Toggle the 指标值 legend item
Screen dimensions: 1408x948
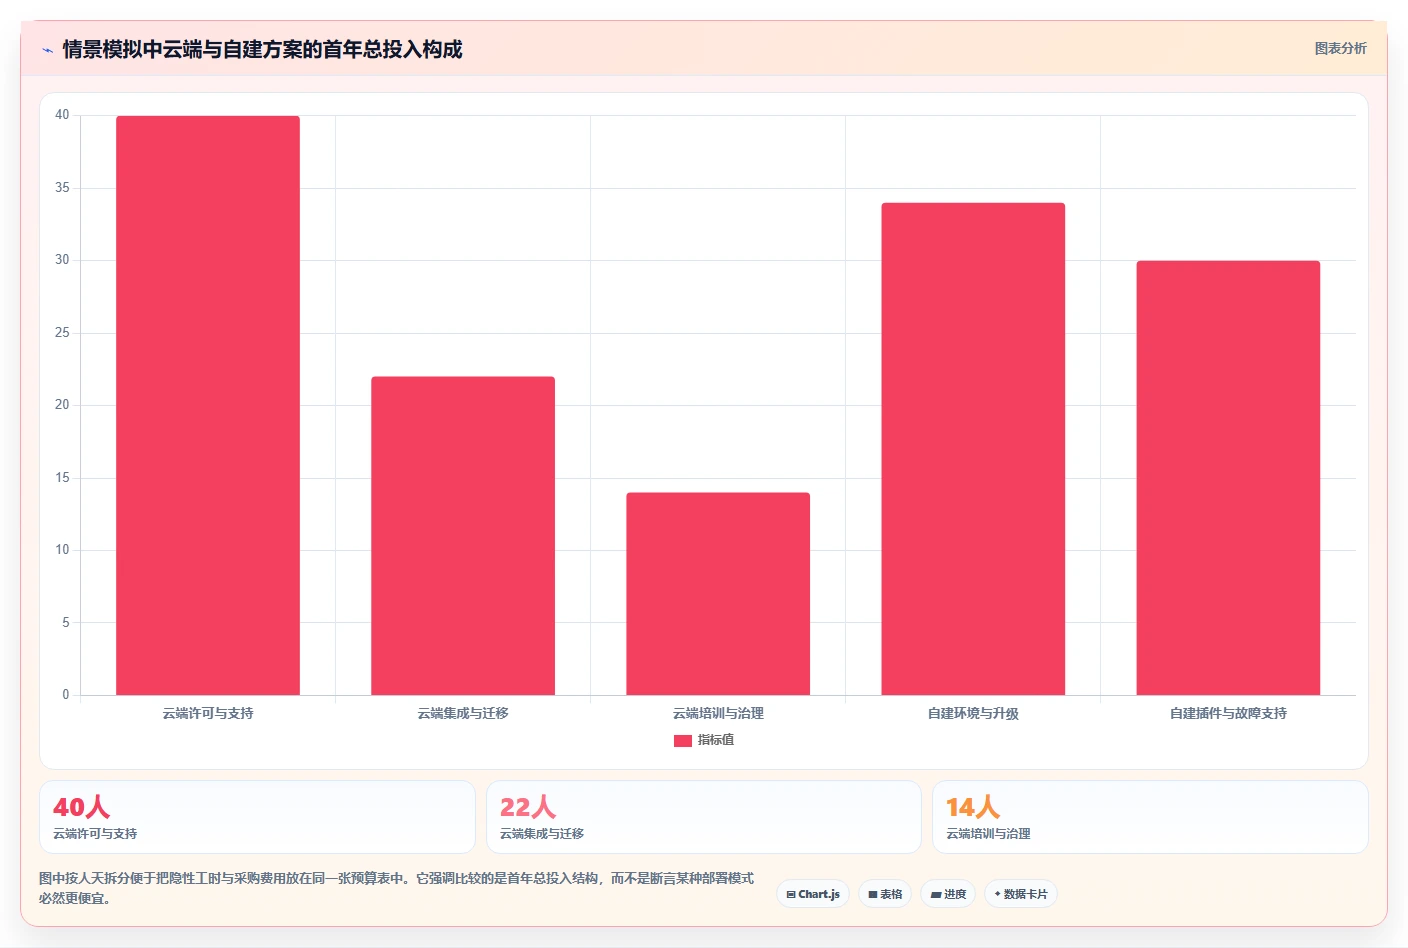click(x=704, y=740)
